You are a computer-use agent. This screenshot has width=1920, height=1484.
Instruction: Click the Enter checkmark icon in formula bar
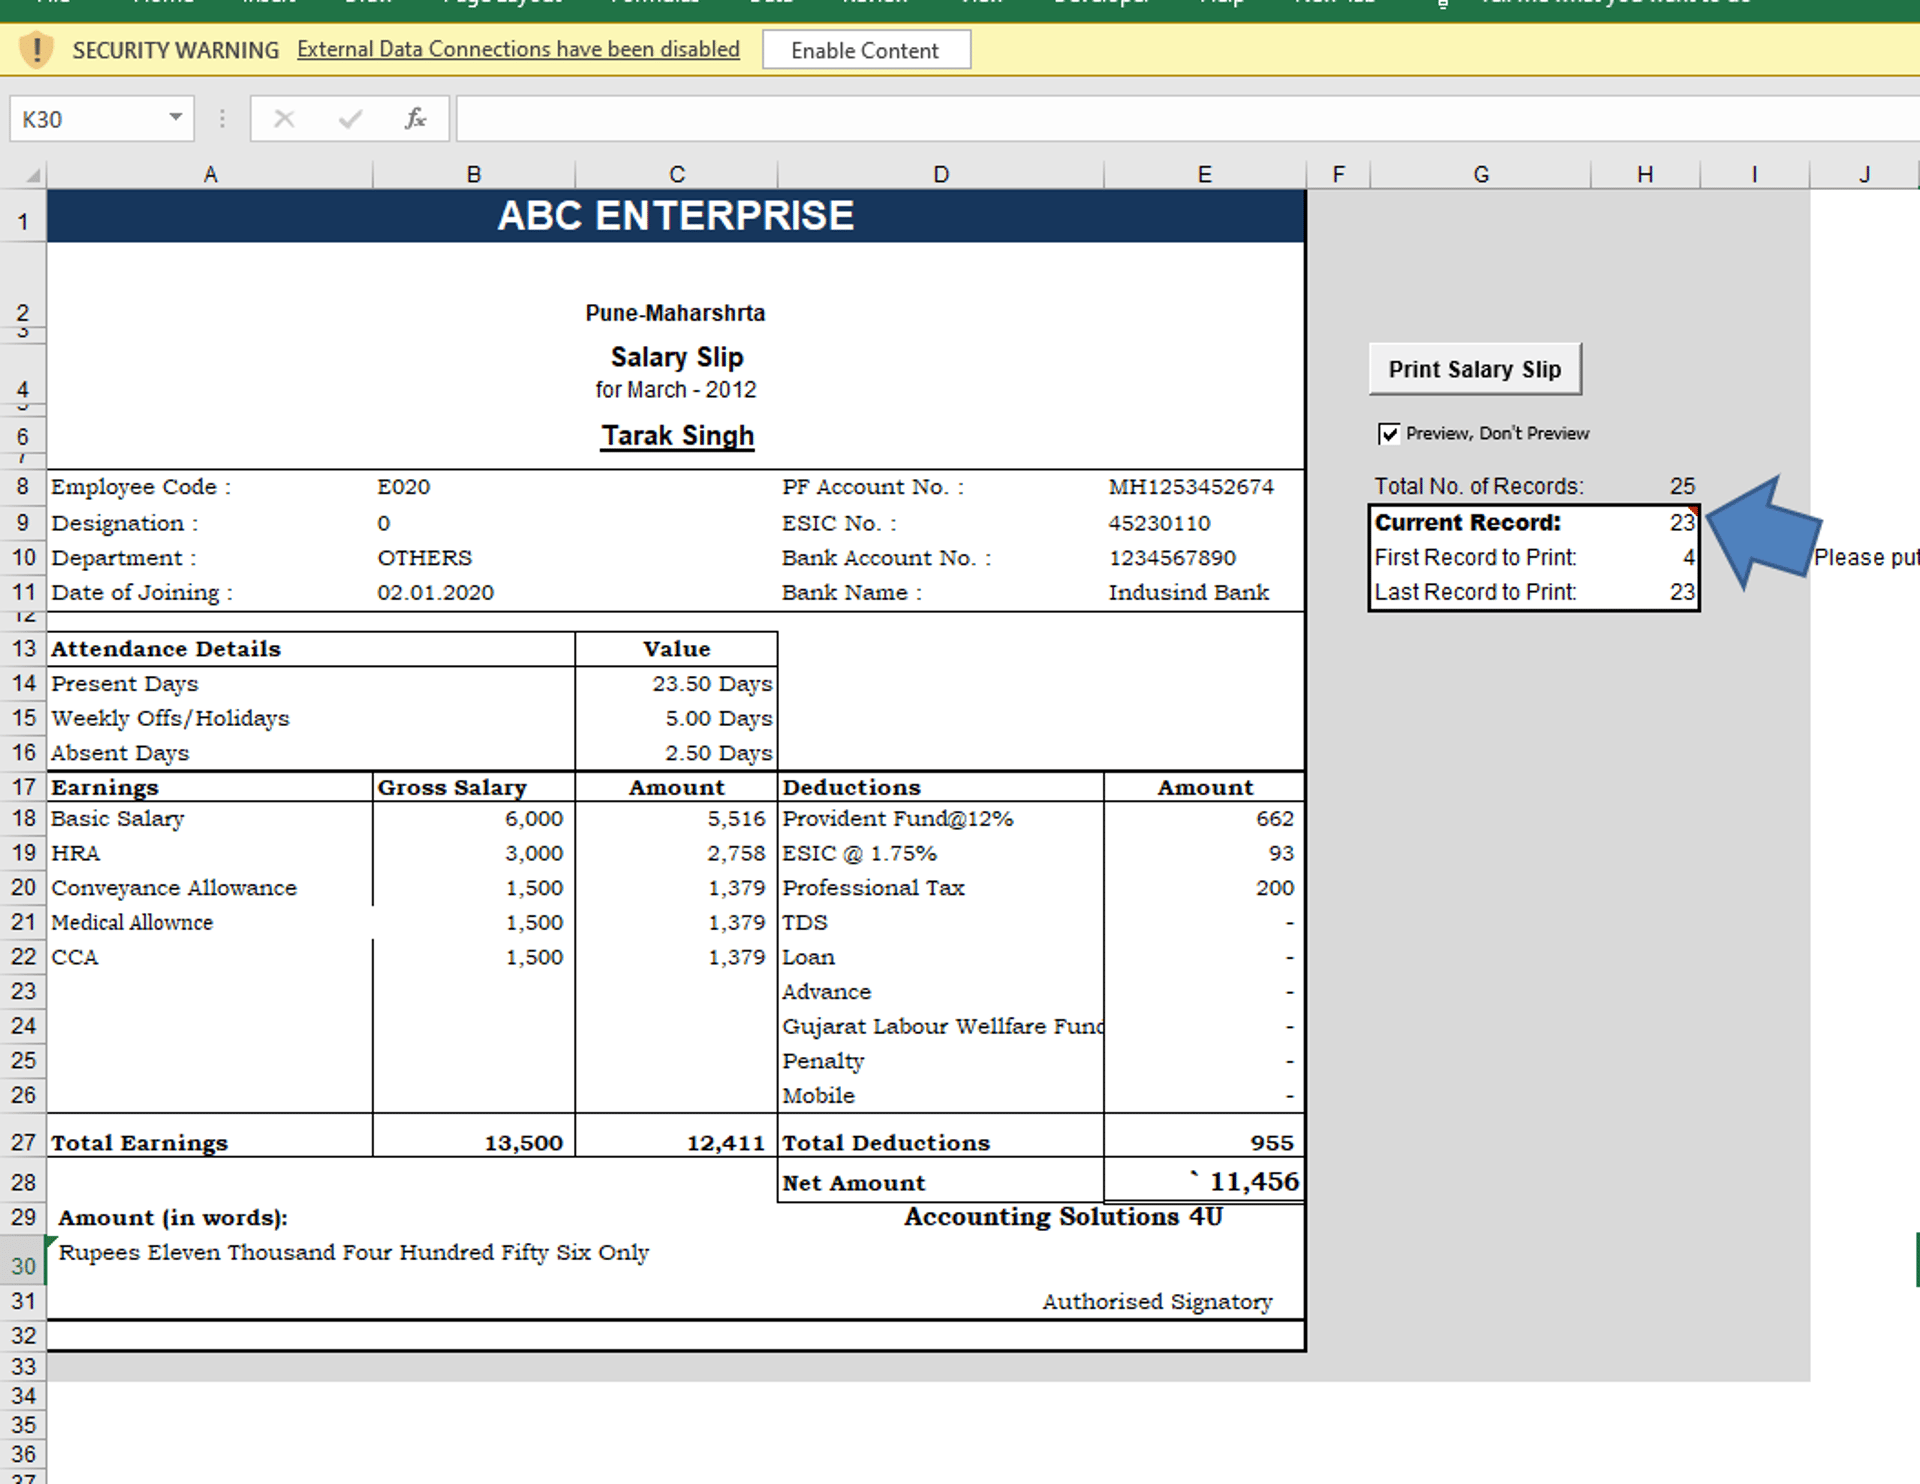pos(350,119)
